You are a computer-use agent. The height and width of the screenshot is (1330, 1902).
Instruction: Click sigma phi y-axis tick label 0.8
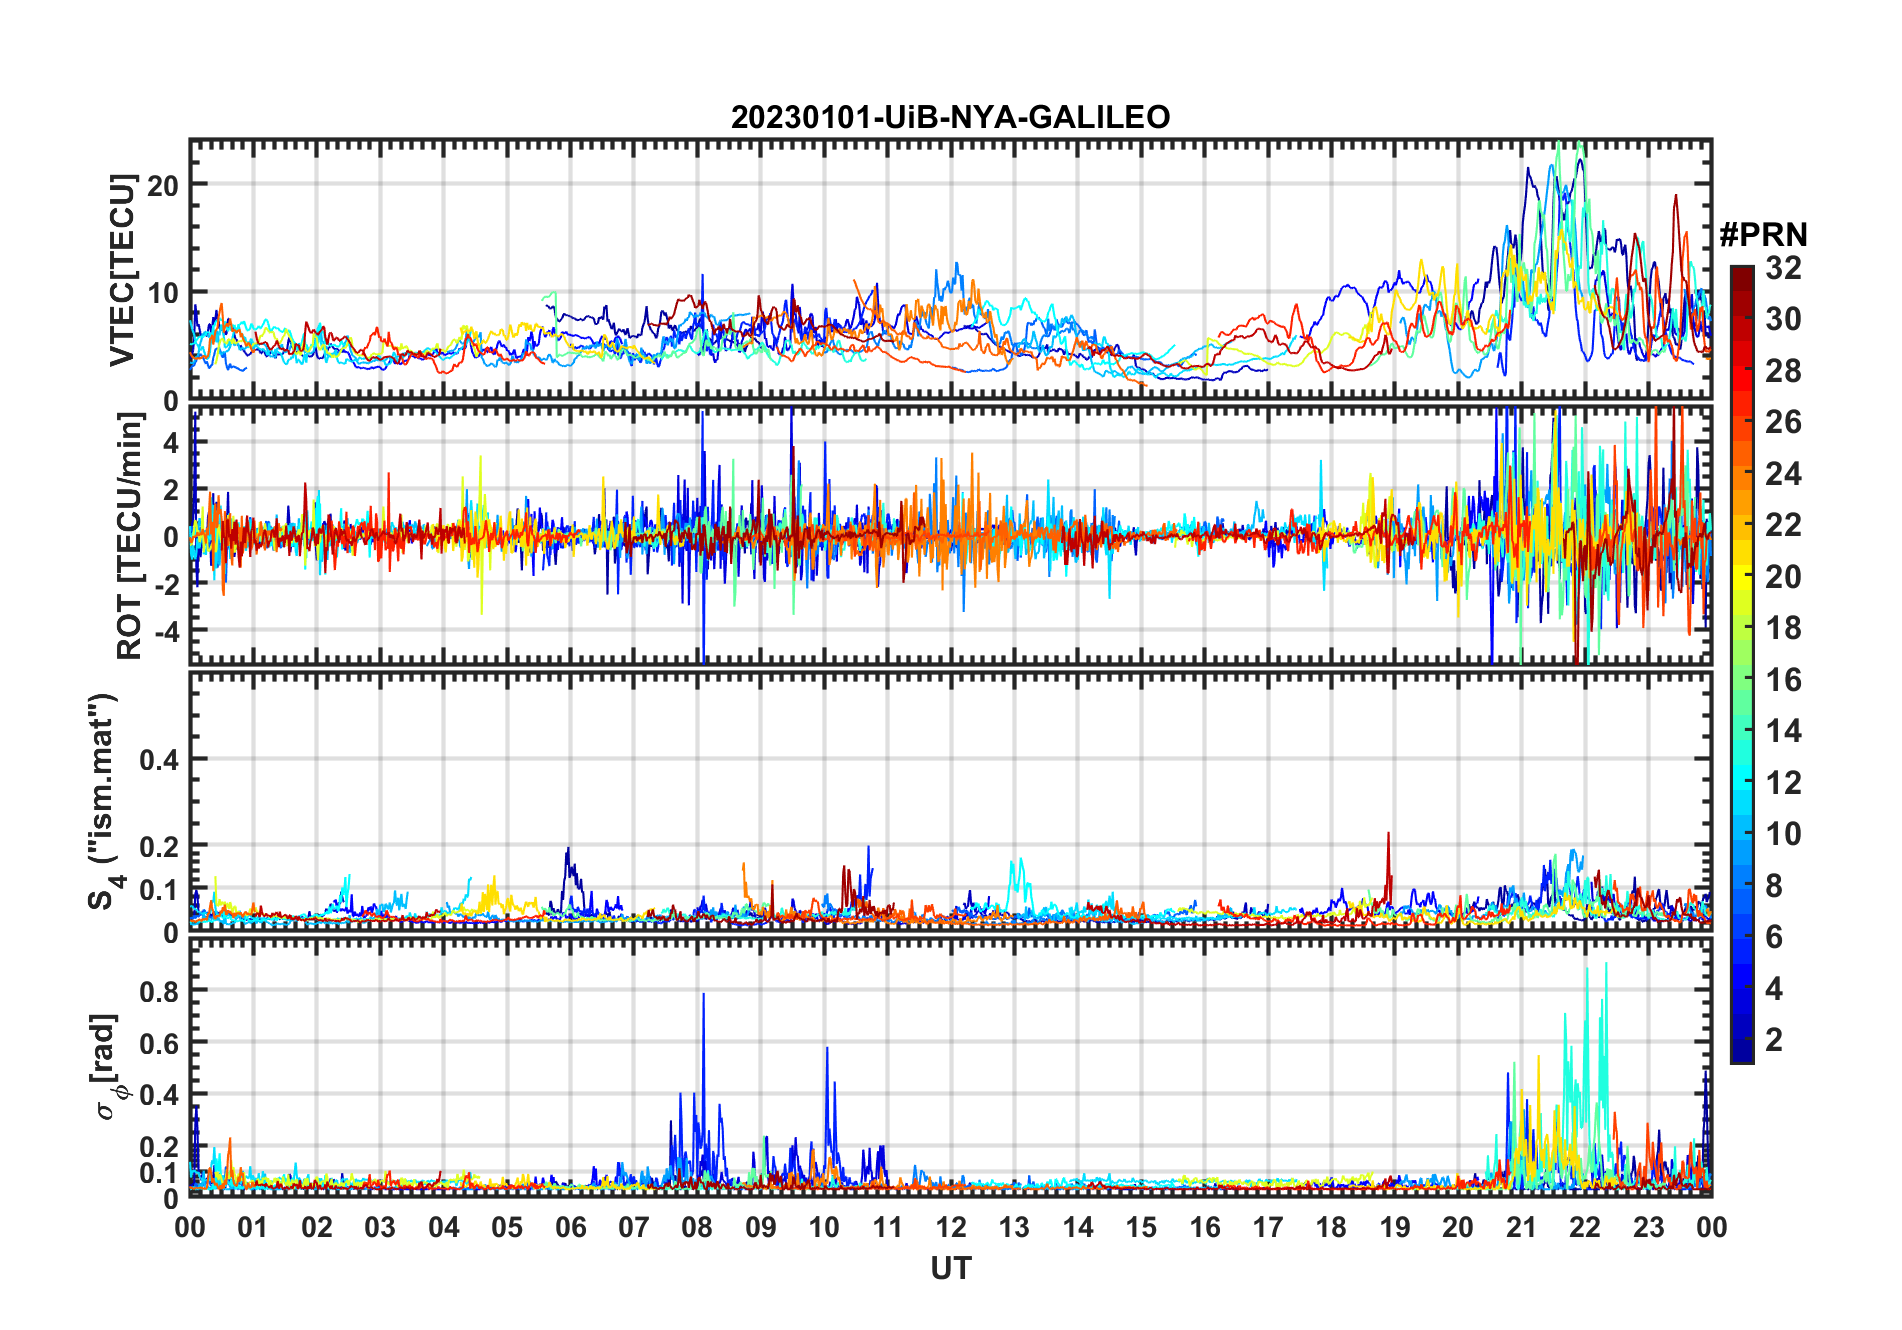pos(160,991)
